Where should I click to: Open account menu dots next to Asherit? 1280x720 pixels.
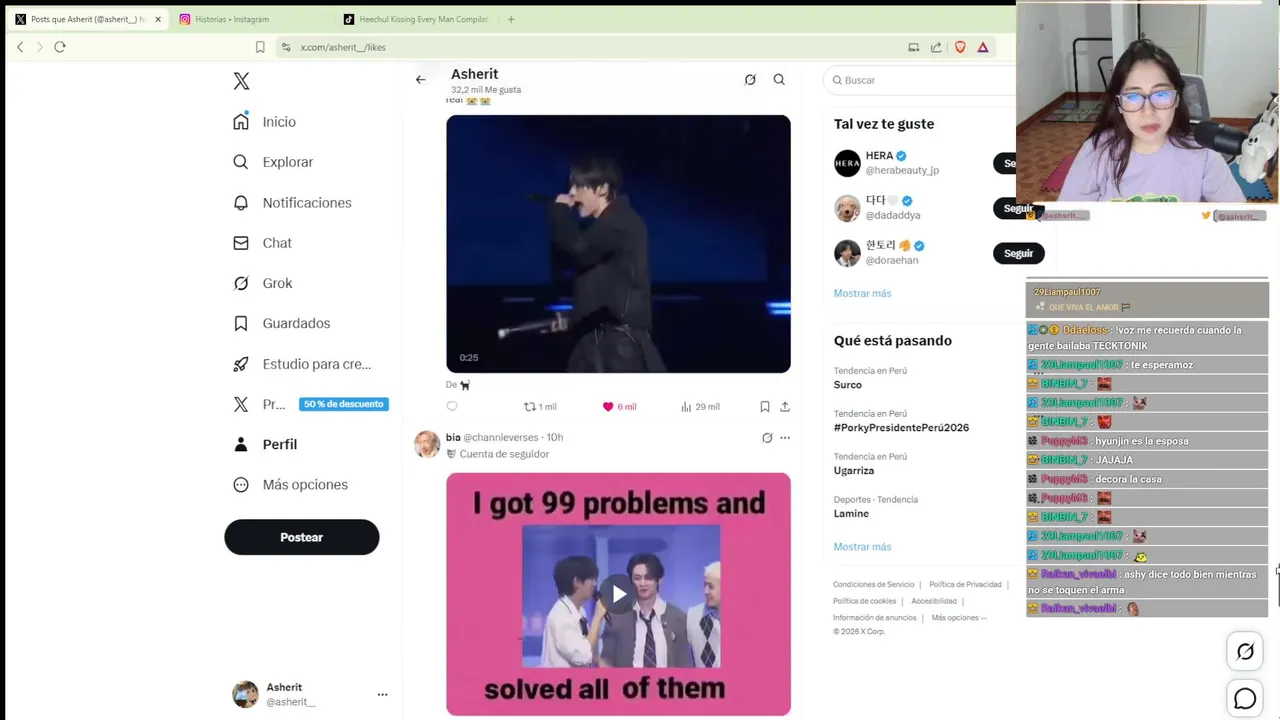tap(382, 694)
